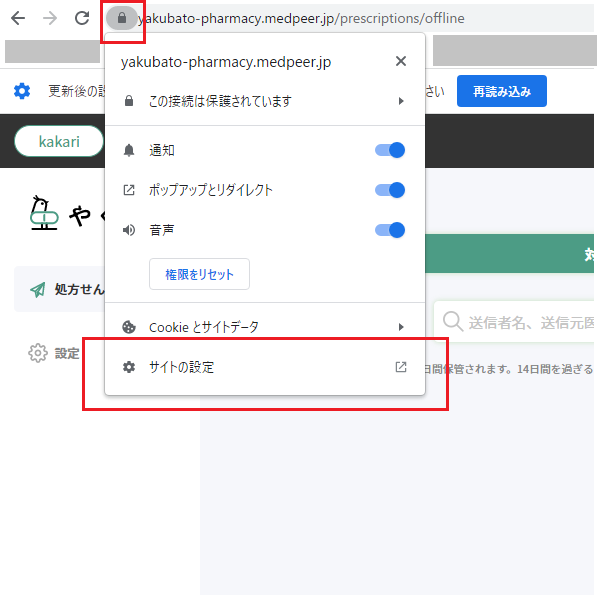
Task: Click the address bar URL text
Action: coord(301,18)
